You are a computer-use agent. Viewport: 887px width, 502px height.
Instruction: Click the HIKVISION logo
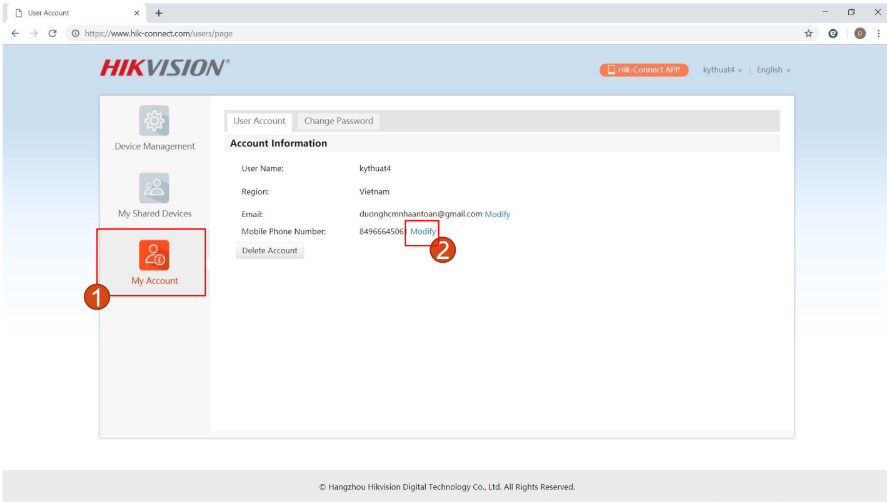165,68
